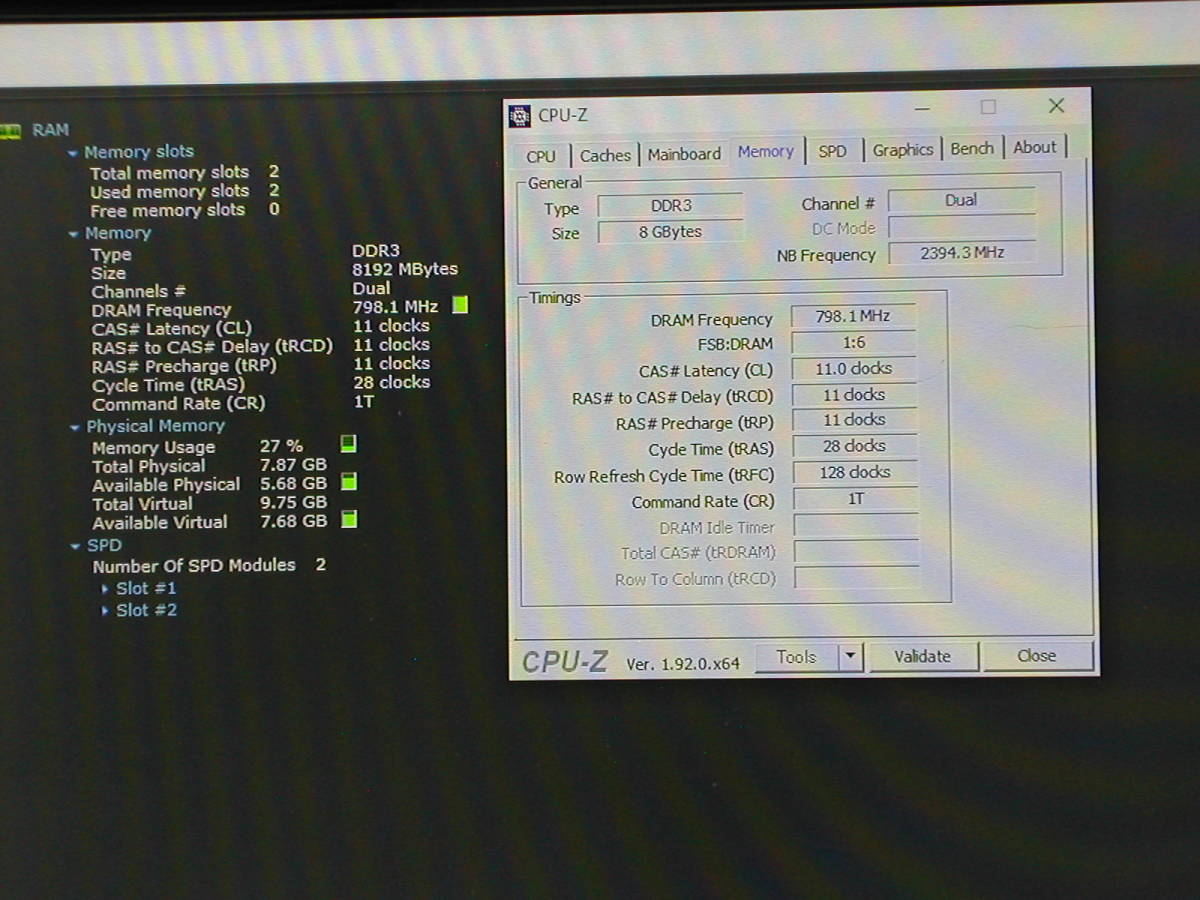Click the green indicator beside Available Virtual
Viewport: 1200px width, 900px height.
[x=349, y=520]
